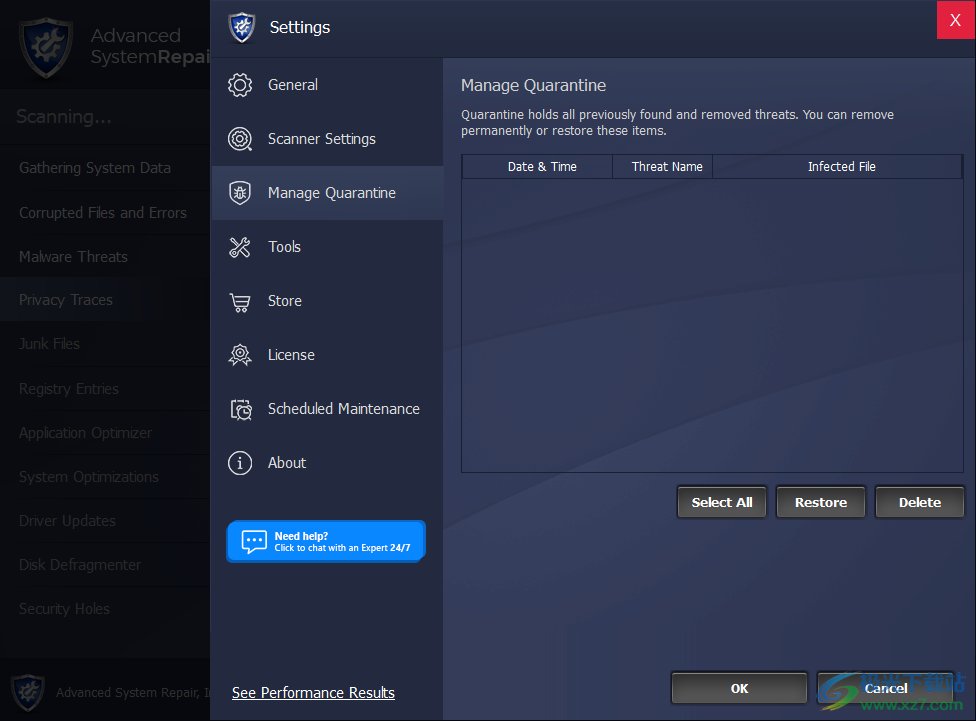This screenshot has width=976, height=721.
Task: Open the Scanner Settings tab
Action: (327, 139)
